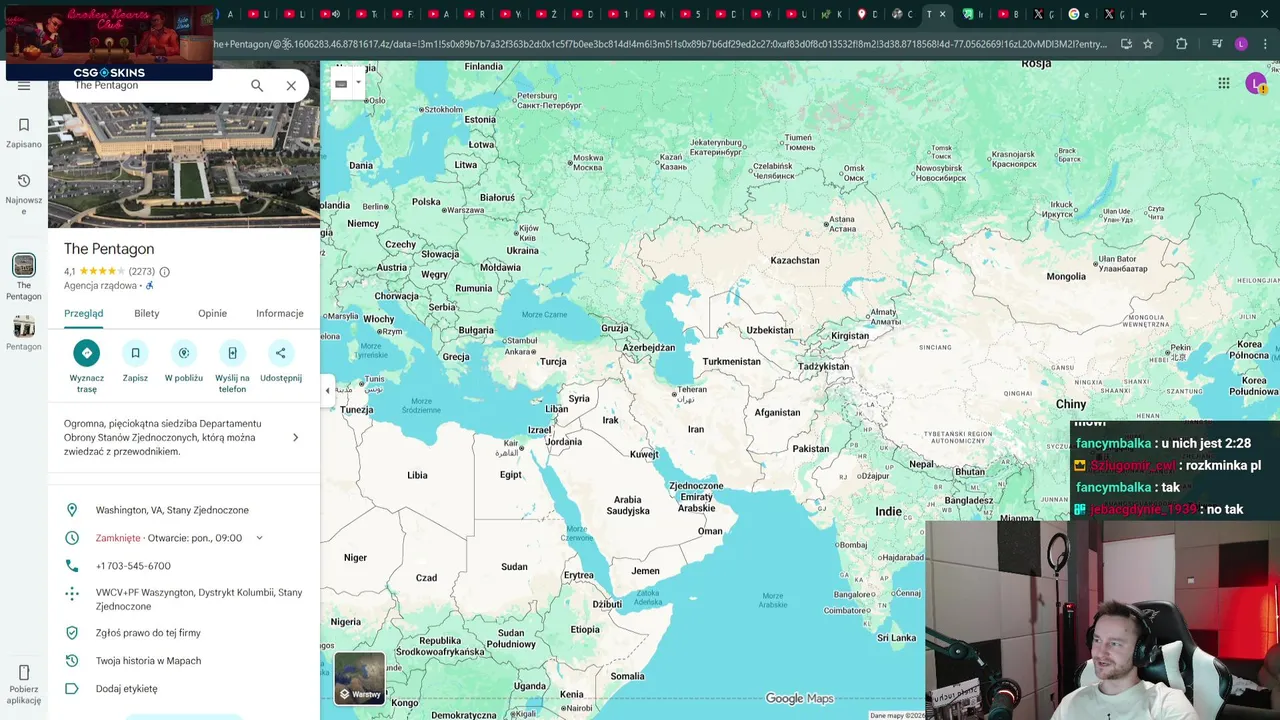
Task: Click the Turcja label on the map
Action: [x=553, y=361]
